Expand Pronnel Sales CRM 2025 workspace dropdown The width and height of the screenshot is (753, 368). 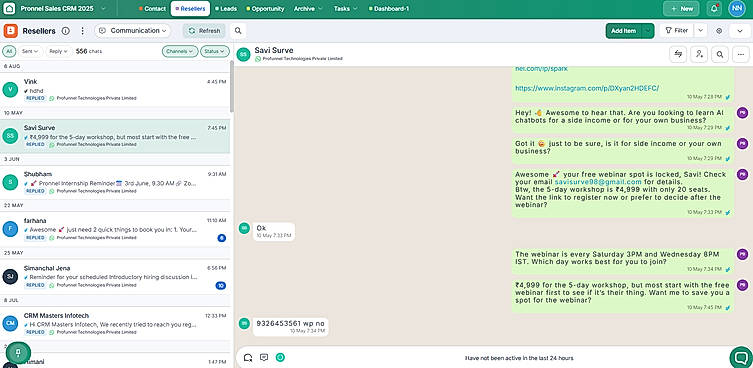pyautogui.click(x=104, y=9)
